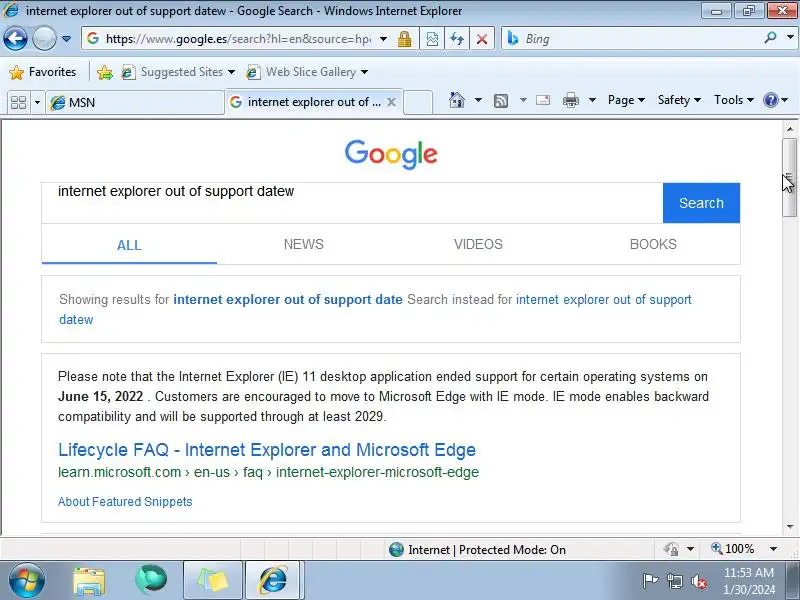Image resolution: width=800 pixels, height=600 pixels.
Task: Expand the Print options dropdown arrow
Action: pos(592,100)
